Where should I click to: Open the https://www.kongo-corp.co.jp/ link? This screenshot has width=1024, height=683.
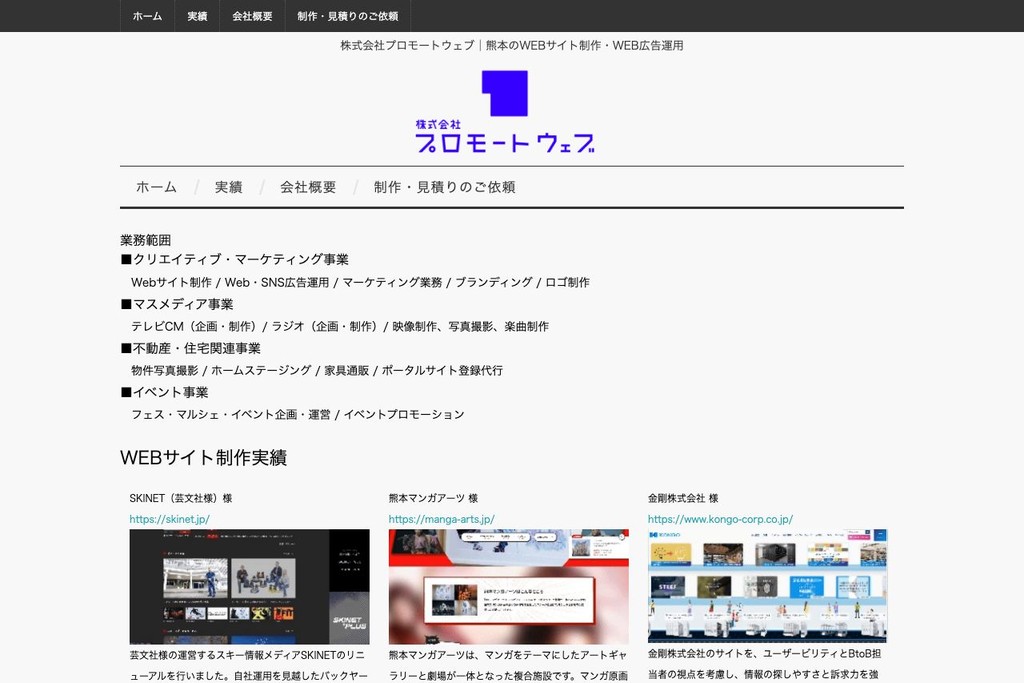(x=720, y=519)
